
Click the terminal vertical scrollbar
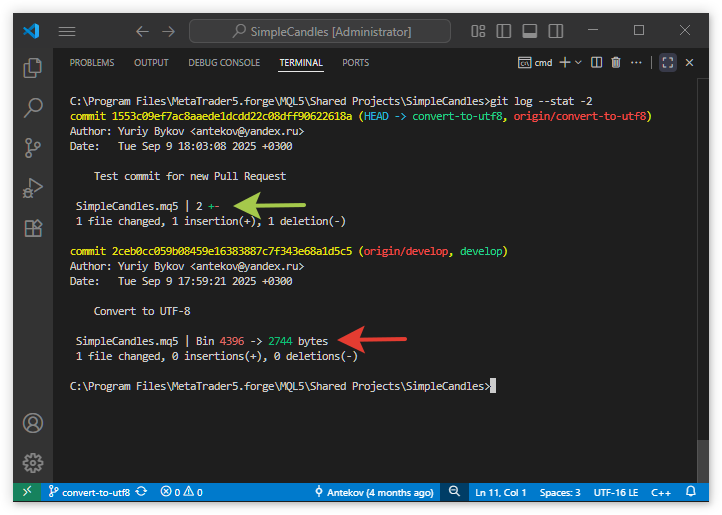(x=703, y=461)
